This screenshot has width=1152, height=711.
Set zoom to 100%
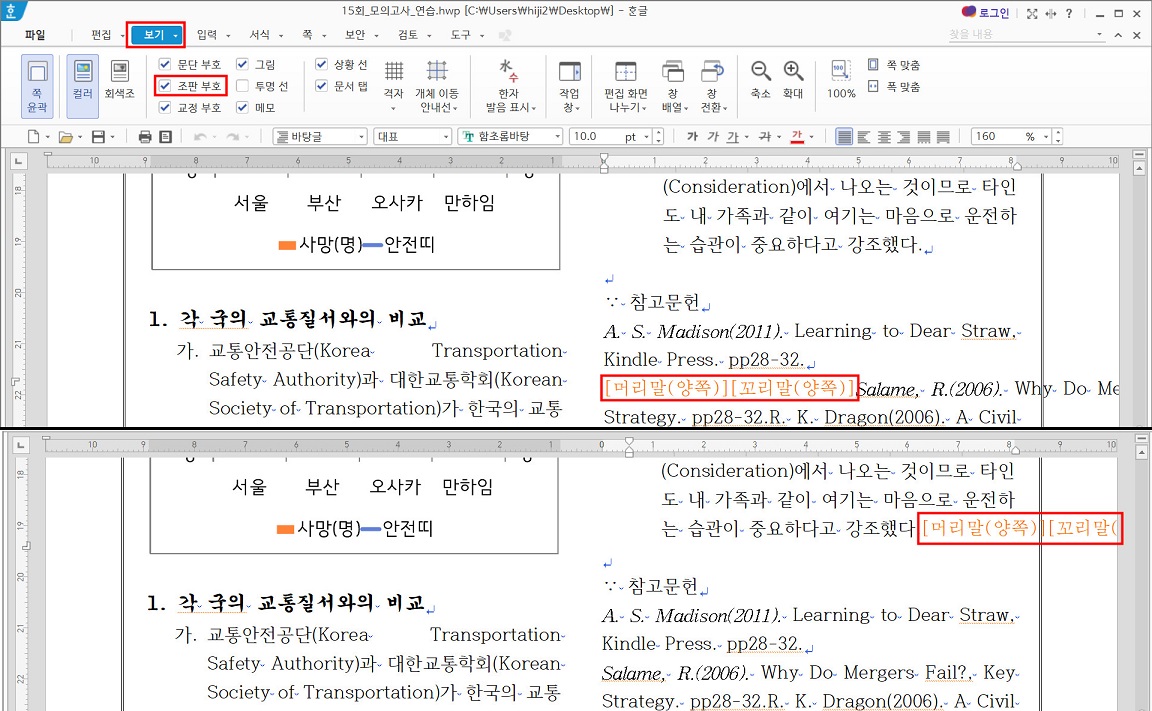(x=841, y=79)
